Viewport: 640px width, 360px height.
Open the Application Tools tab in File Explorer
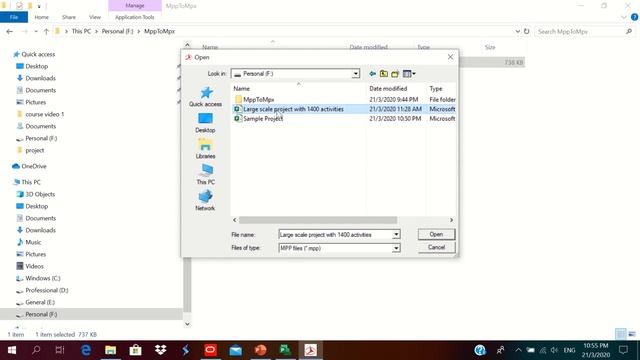135,17
